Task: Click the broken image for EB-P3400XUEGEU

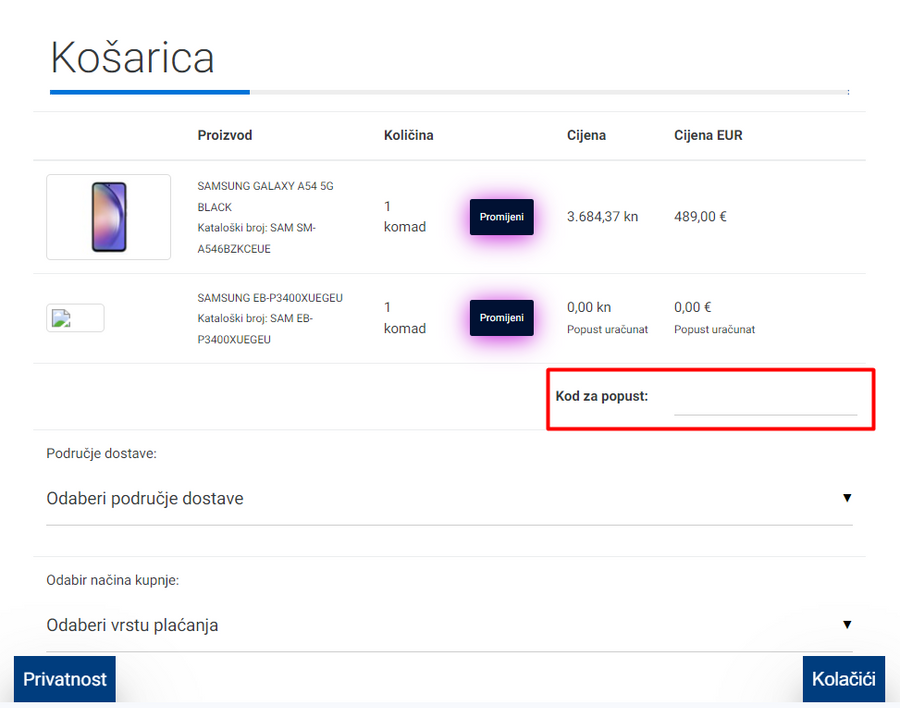Action: click(75, 318)
